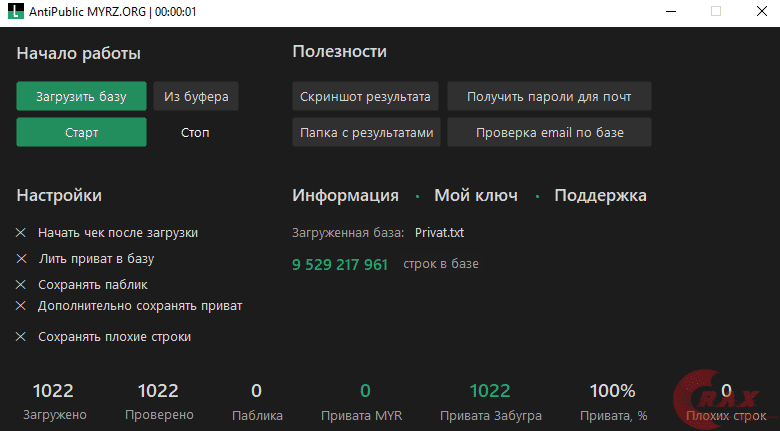
Task: Click the 100% Привата percentage
Action: (612, 391)
